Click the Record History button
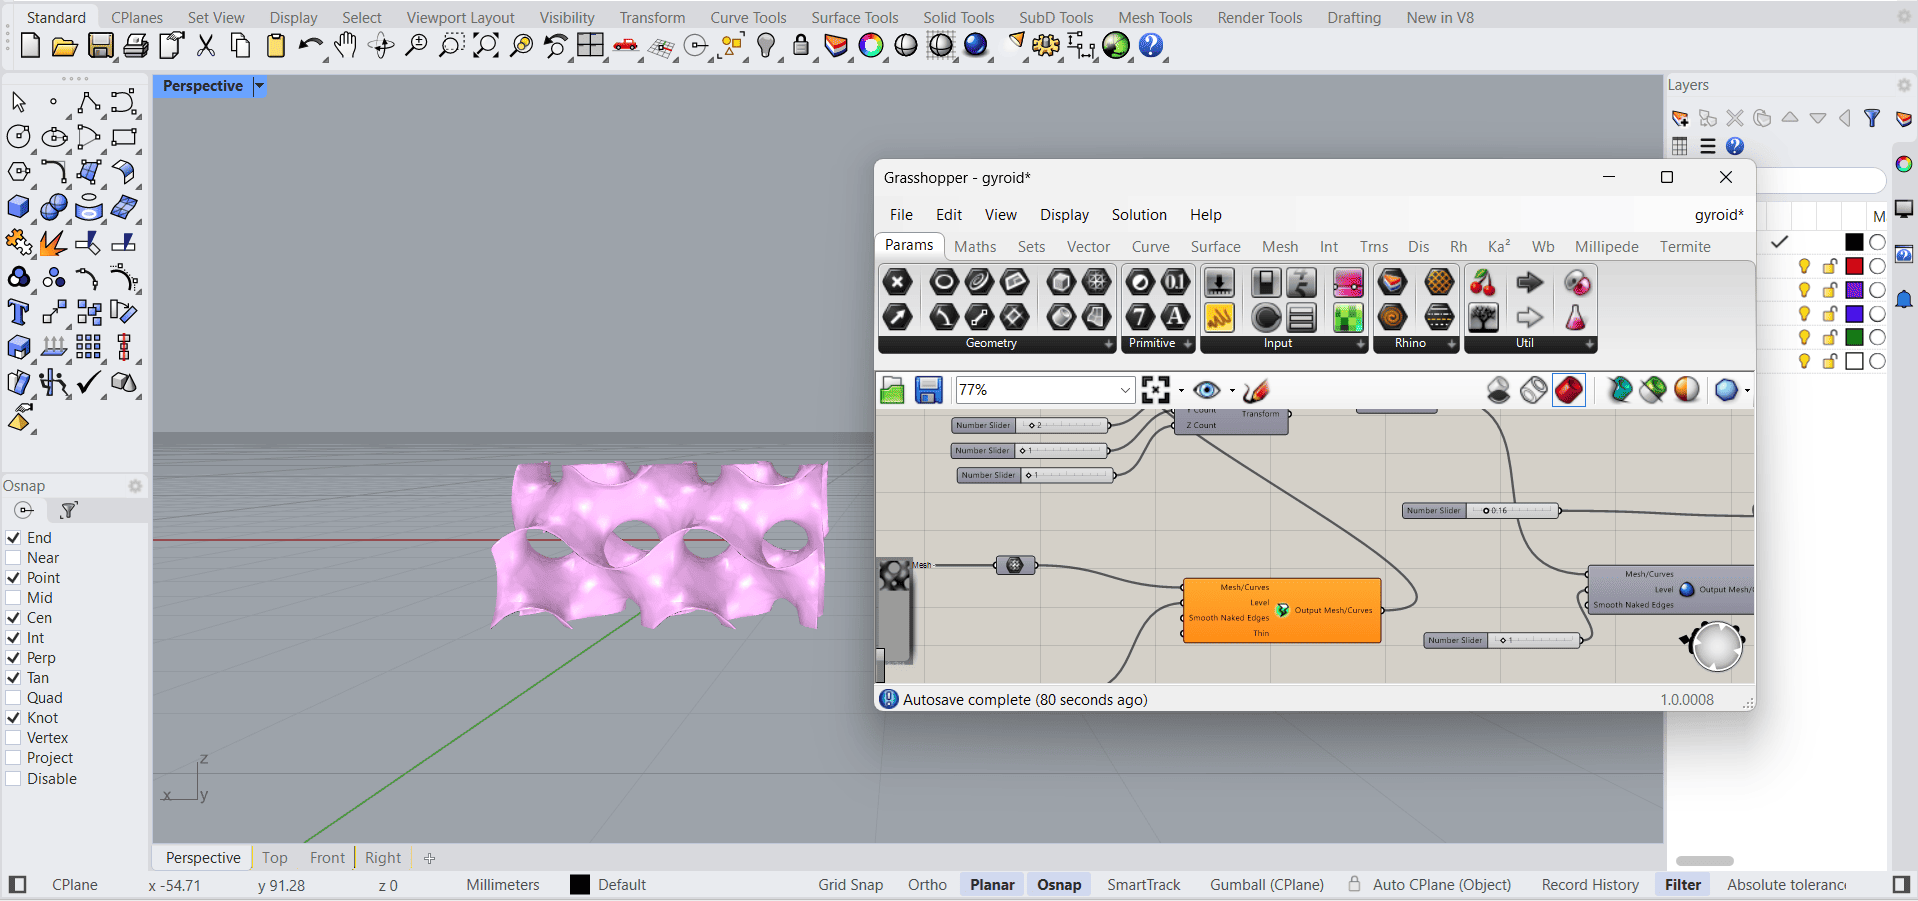The height and width of the screenshot is (901, 1918). point(1589,885)
